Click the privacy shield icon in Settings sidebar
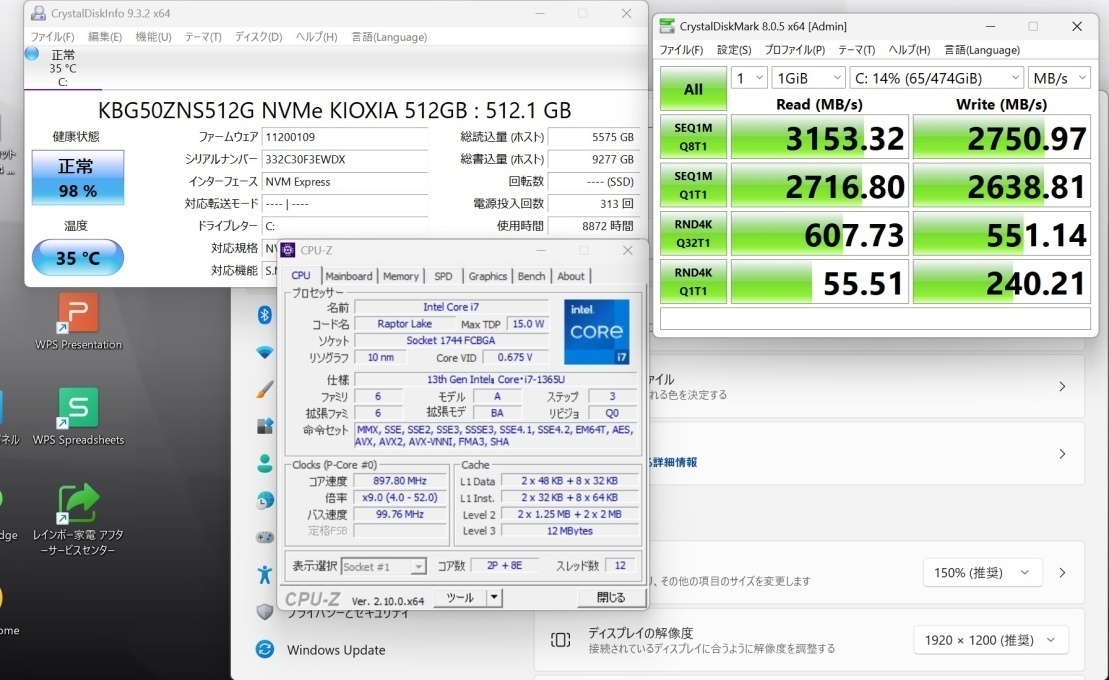This screenshot has width=1109, height=680. coord(264,611)
